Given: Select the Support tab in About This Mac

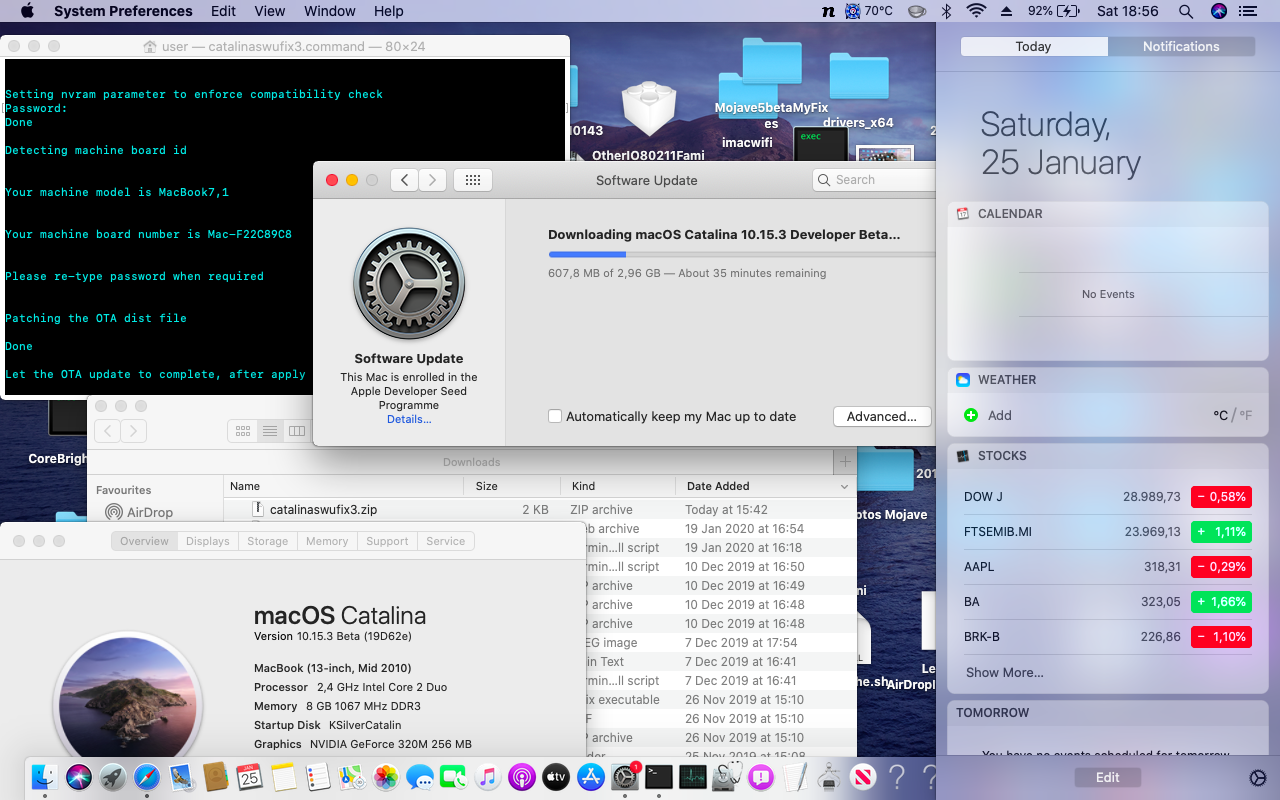Looking at the screenshot, I should (387, 541).
